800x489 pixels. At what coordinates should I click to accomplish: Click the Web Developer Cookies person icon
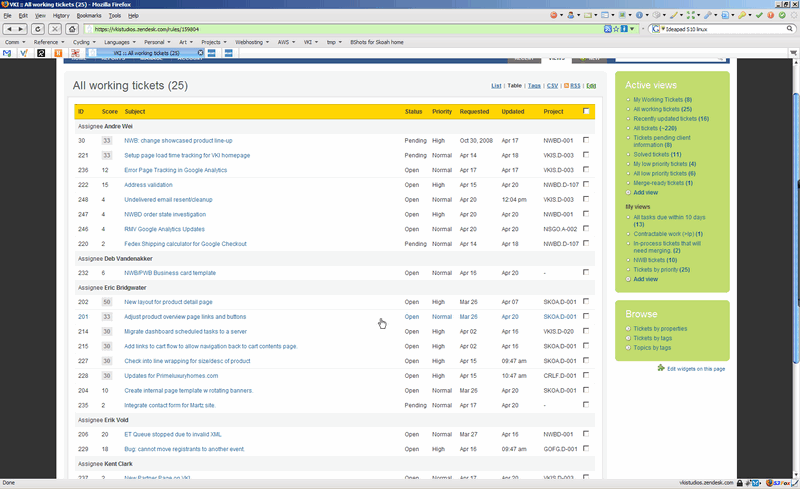(x=570, y=15)
